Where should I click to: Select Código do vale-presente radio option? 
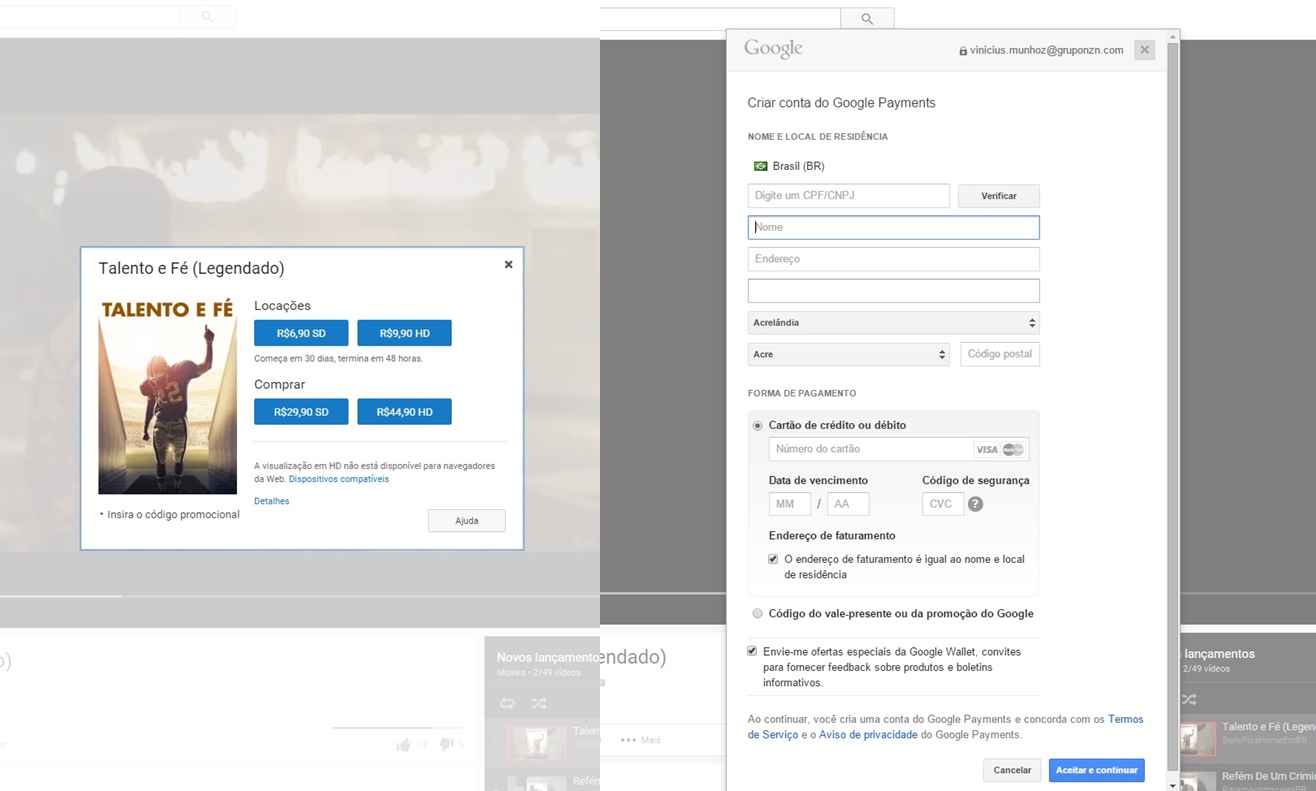[x=758, y=614]
